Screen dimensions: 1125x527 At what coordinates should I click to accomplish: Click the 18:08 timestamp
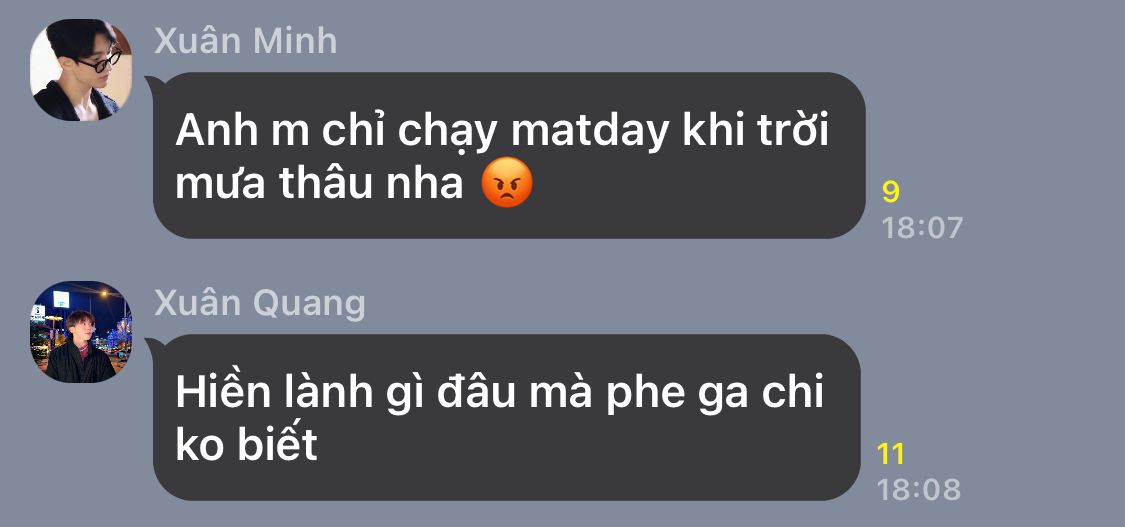918,490
